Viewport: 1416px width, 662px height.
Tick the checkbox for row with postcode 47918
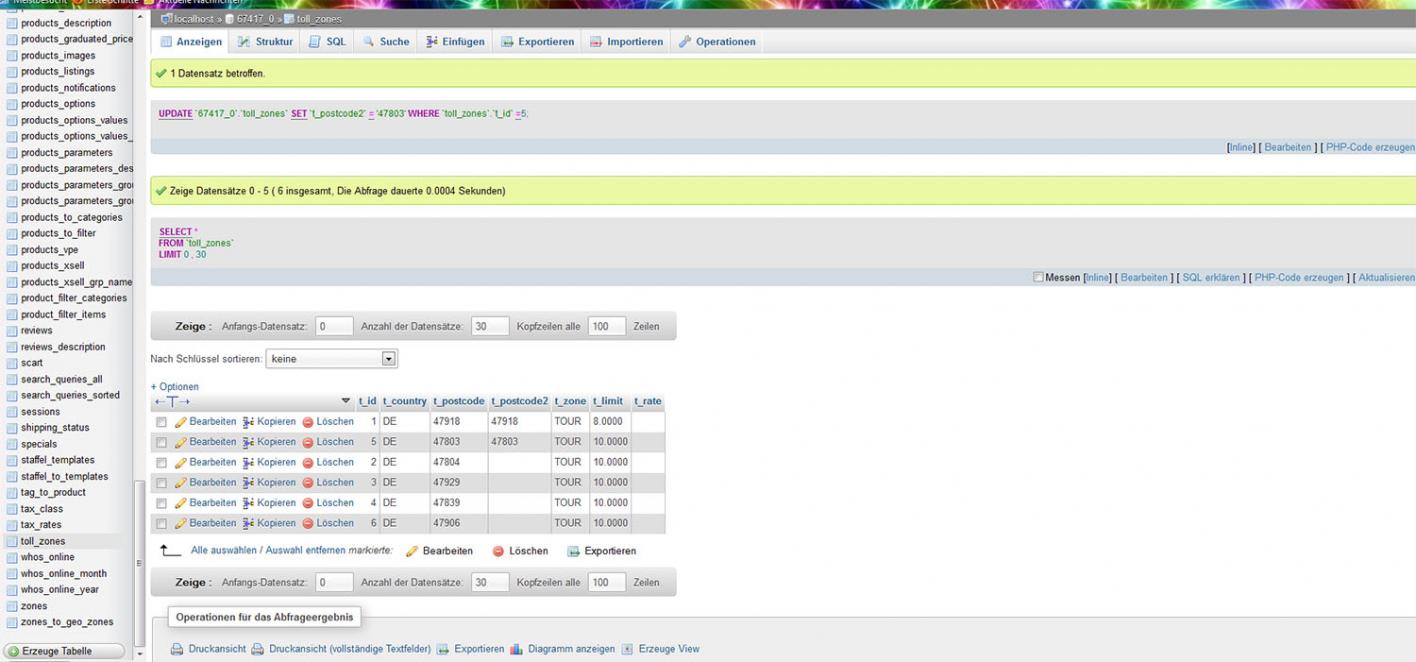click(x=161, y=422)
